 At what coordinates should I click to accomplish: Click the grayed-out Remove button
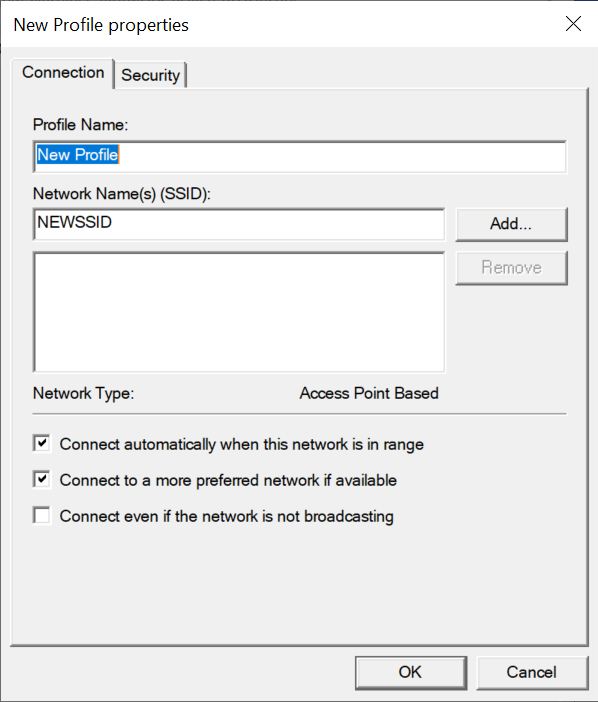click(x=511, y=268)
